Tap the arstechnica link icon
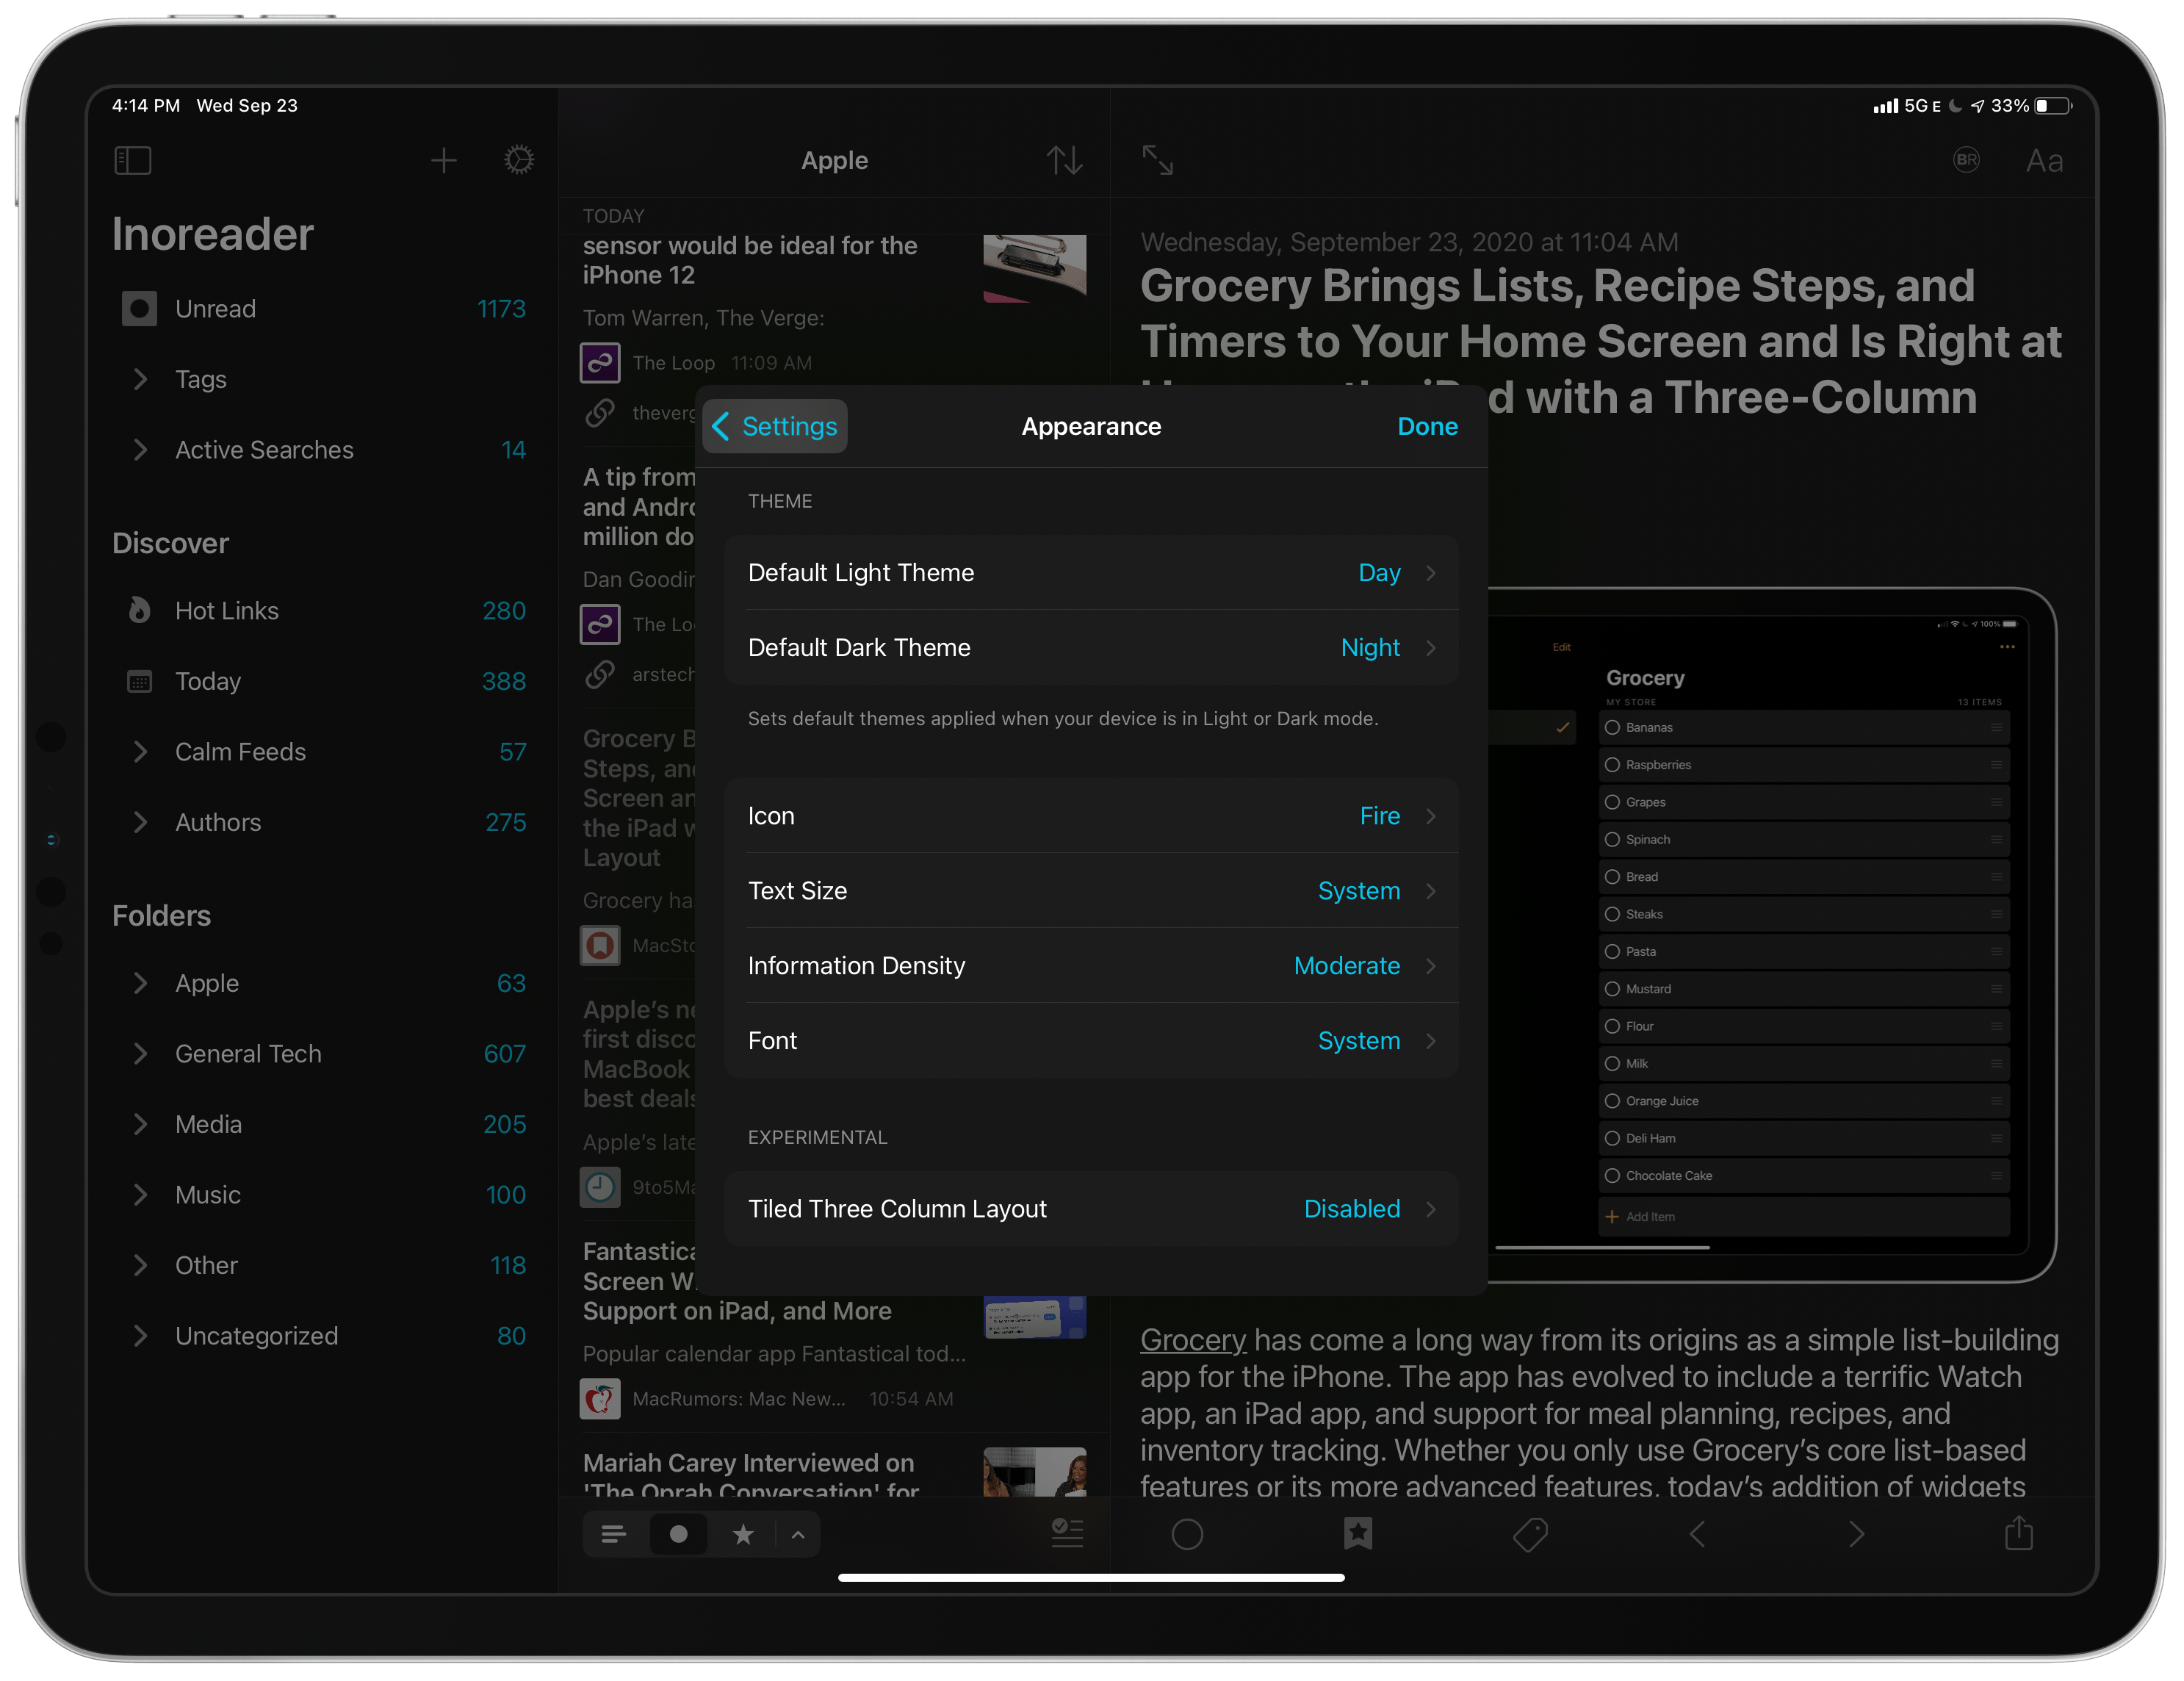This screenshot has width=2184, height=1681. pyautogui.click(x=600, y=674)
